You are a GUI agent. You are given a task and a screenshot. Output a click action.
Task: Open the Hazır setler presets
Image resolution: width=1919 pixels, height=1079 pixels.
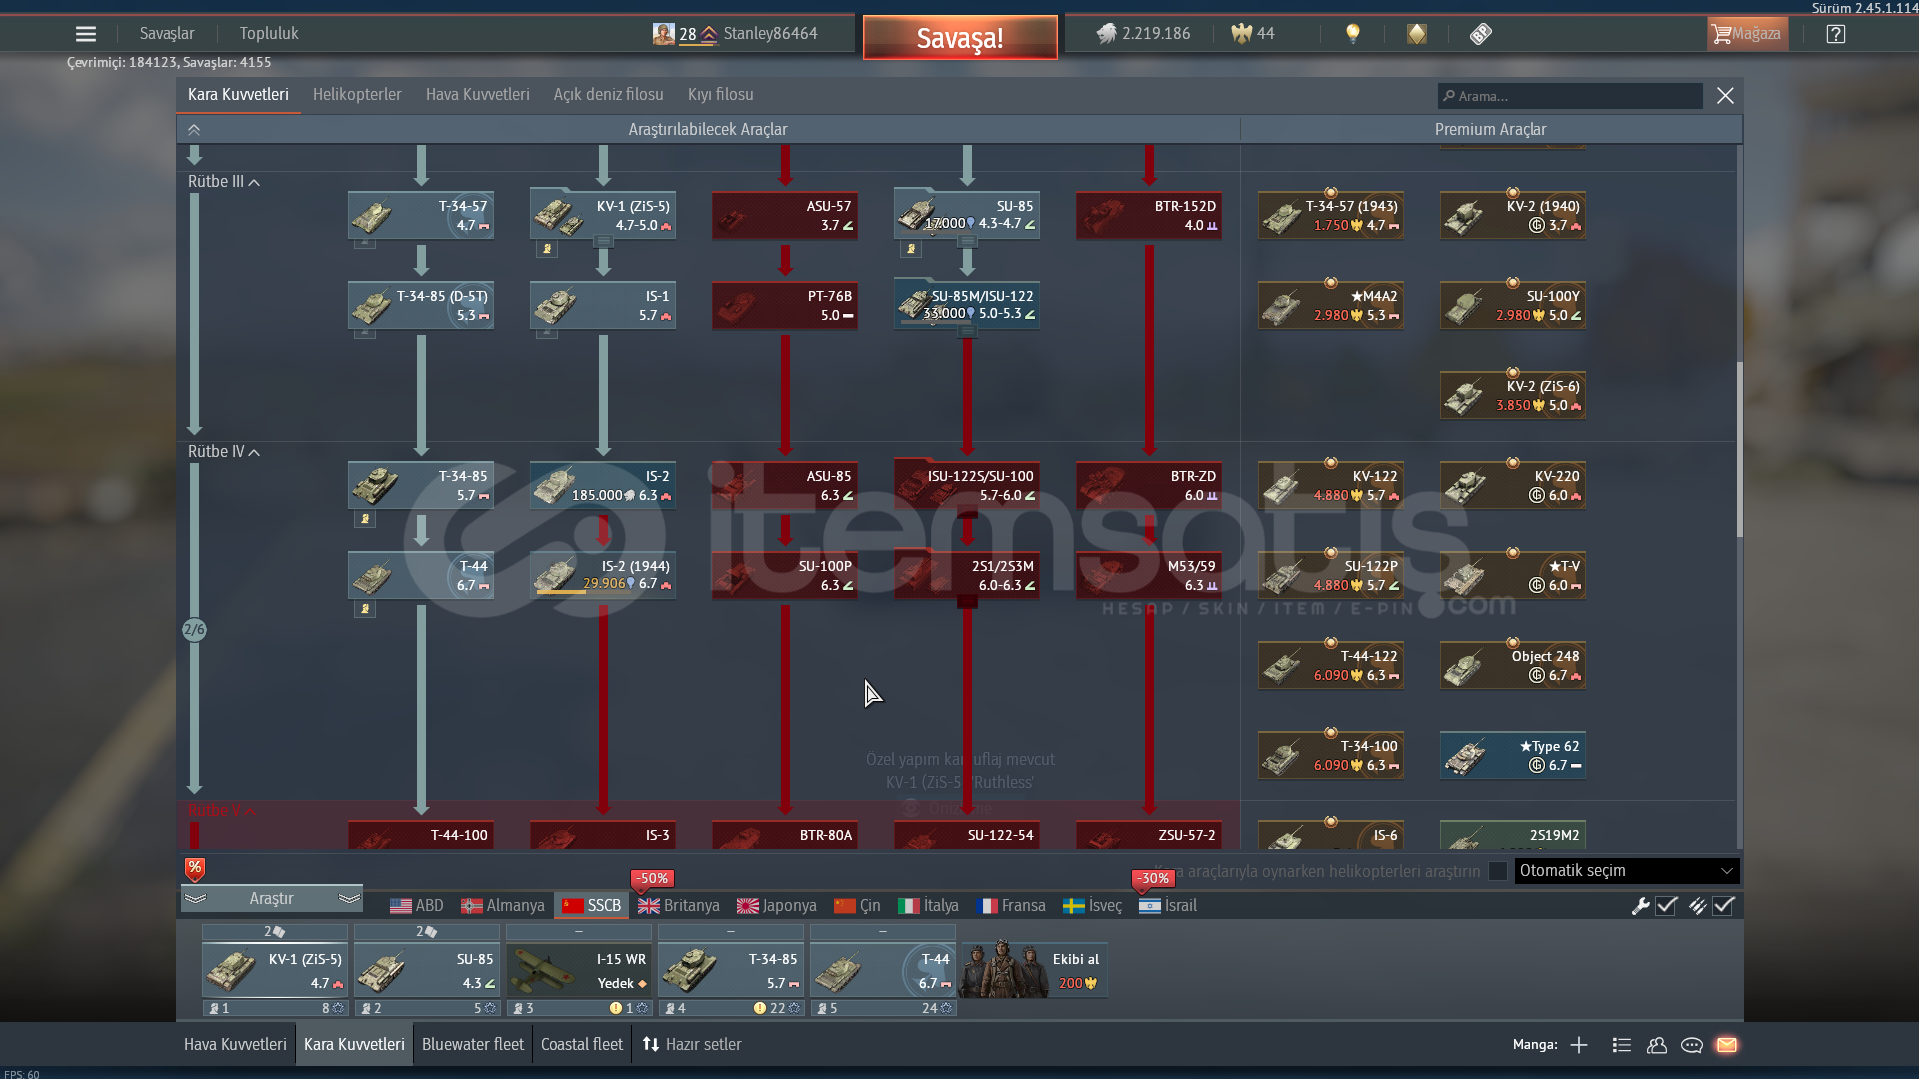[692, 1045]
